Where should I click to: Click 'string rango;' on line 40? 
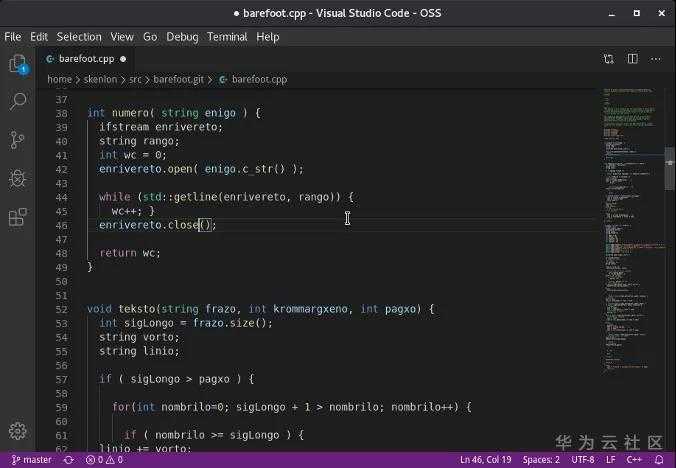139,141
